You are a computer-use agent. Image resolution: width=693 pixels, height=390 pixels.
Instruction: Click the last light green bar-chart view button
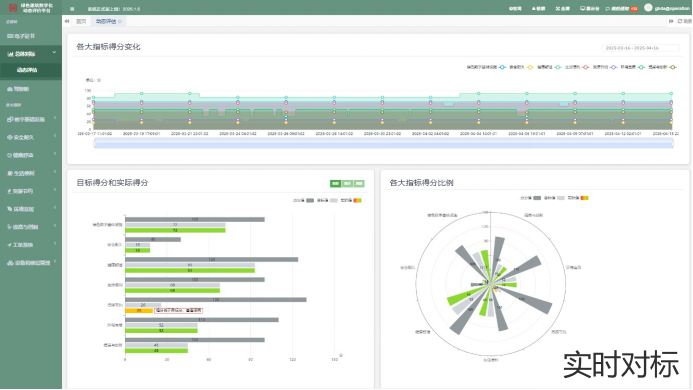[359, 184]
